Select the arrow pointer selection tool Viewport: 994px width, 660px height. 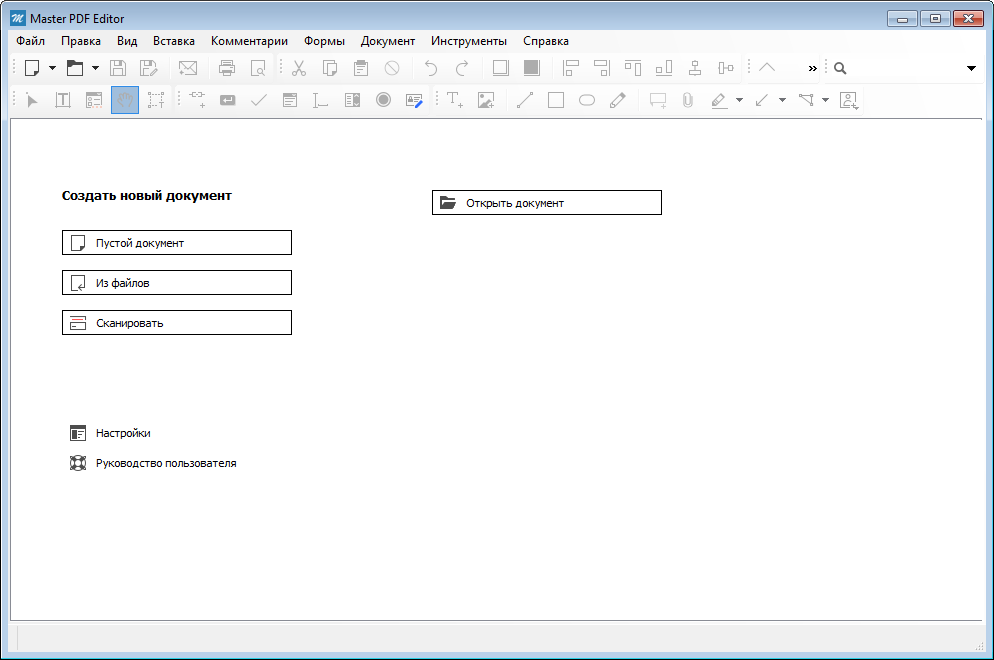[32, 100]
